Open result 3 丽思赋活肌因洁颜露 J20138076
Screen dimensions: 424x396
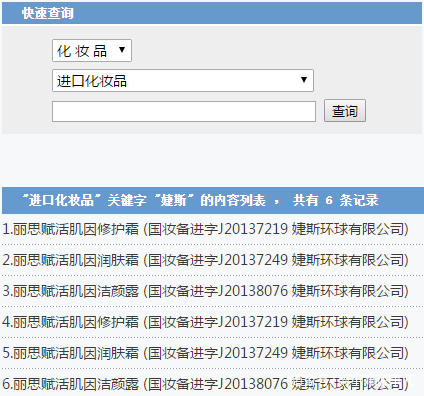tap(205, 291)
